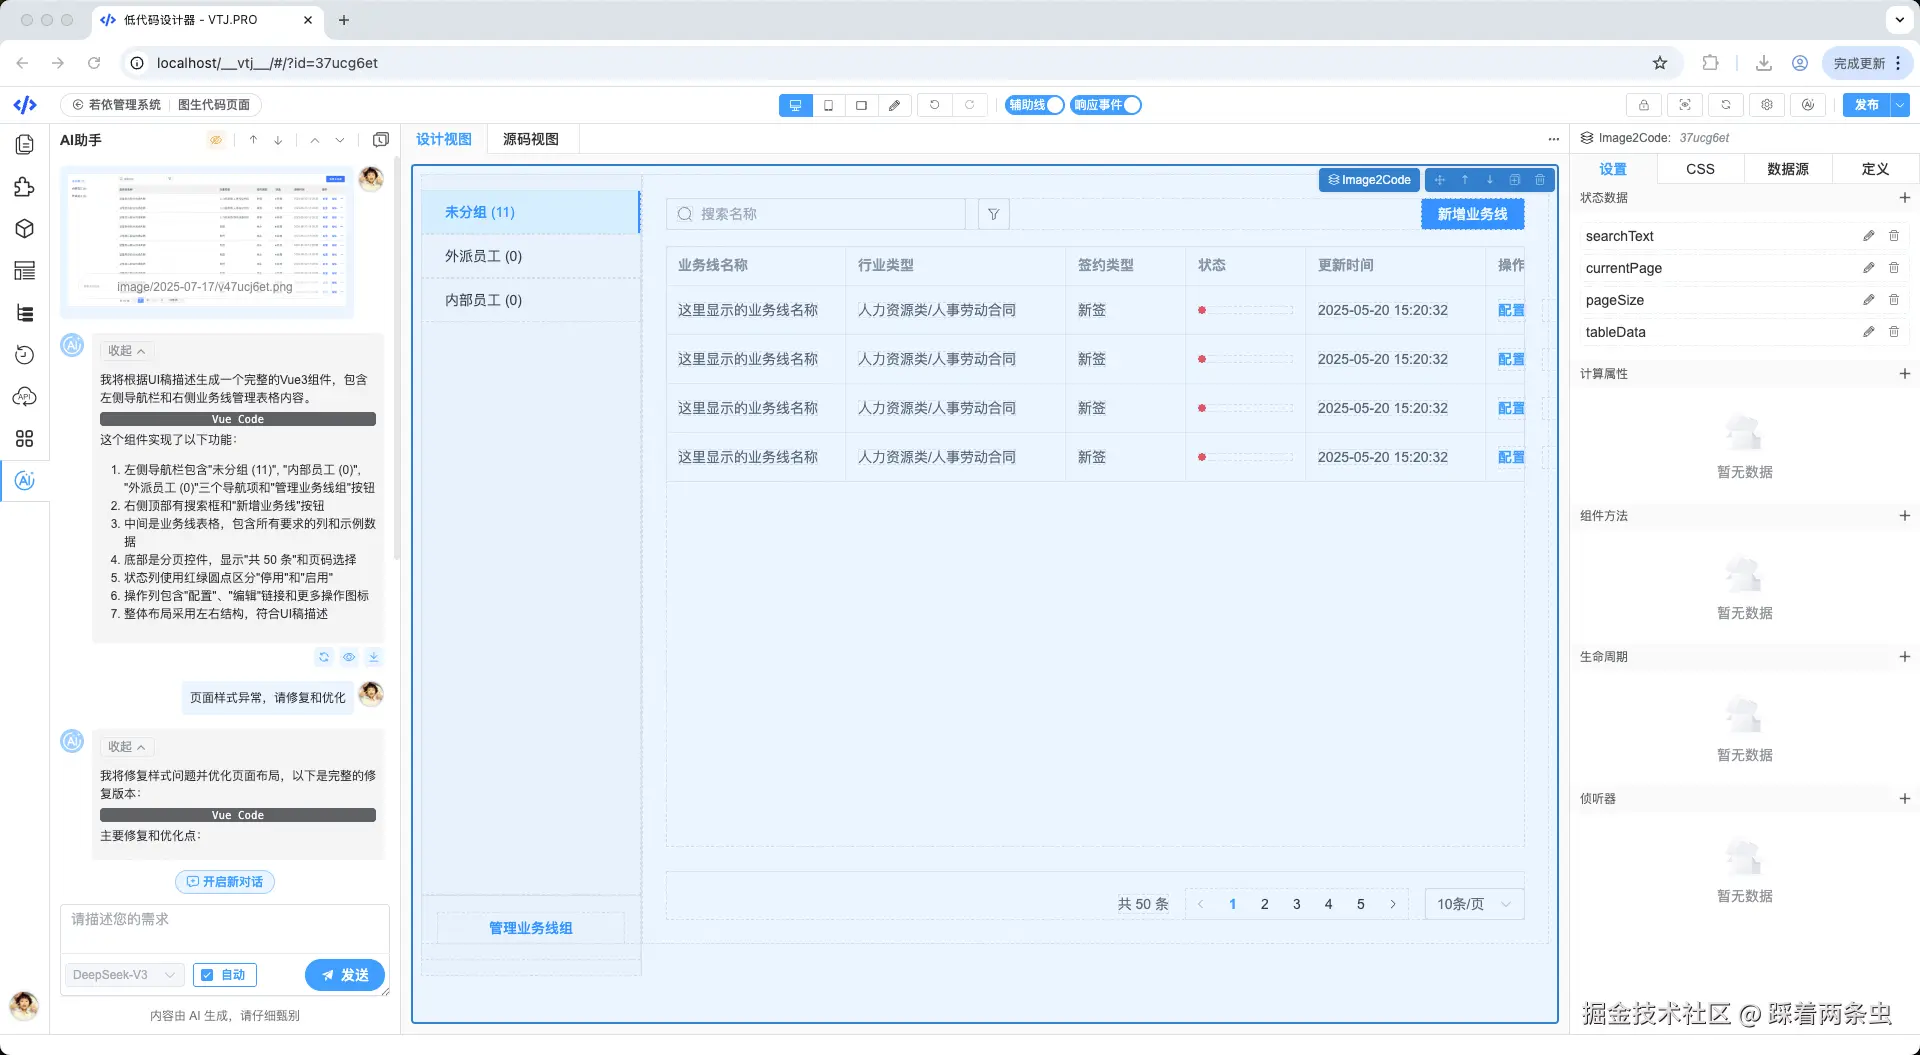Select the pencil edit mode icon

pos(894,105)
